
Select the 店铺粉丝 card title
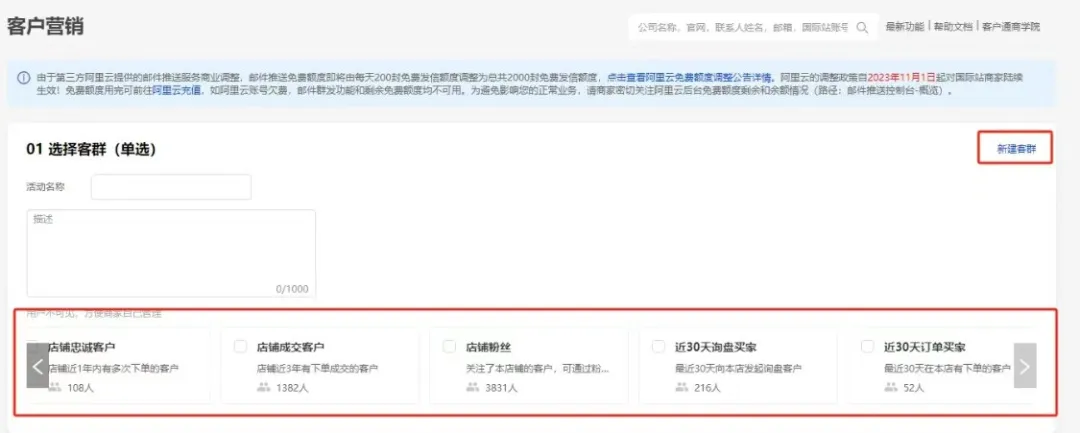point(488,346)
